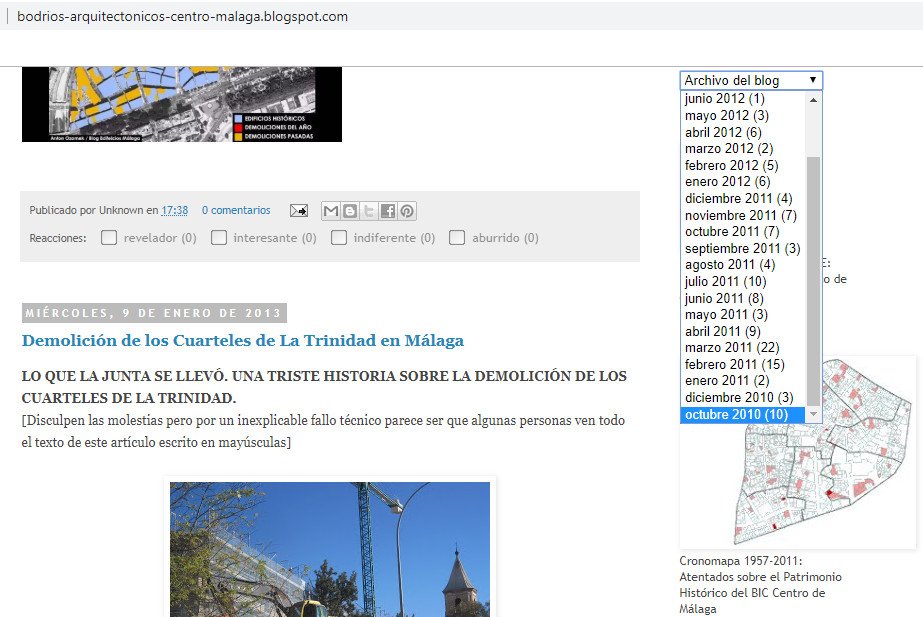923x617 pixels.
Task: Pick abril 2011 (9) archive entry
Action: click(743, 331)
